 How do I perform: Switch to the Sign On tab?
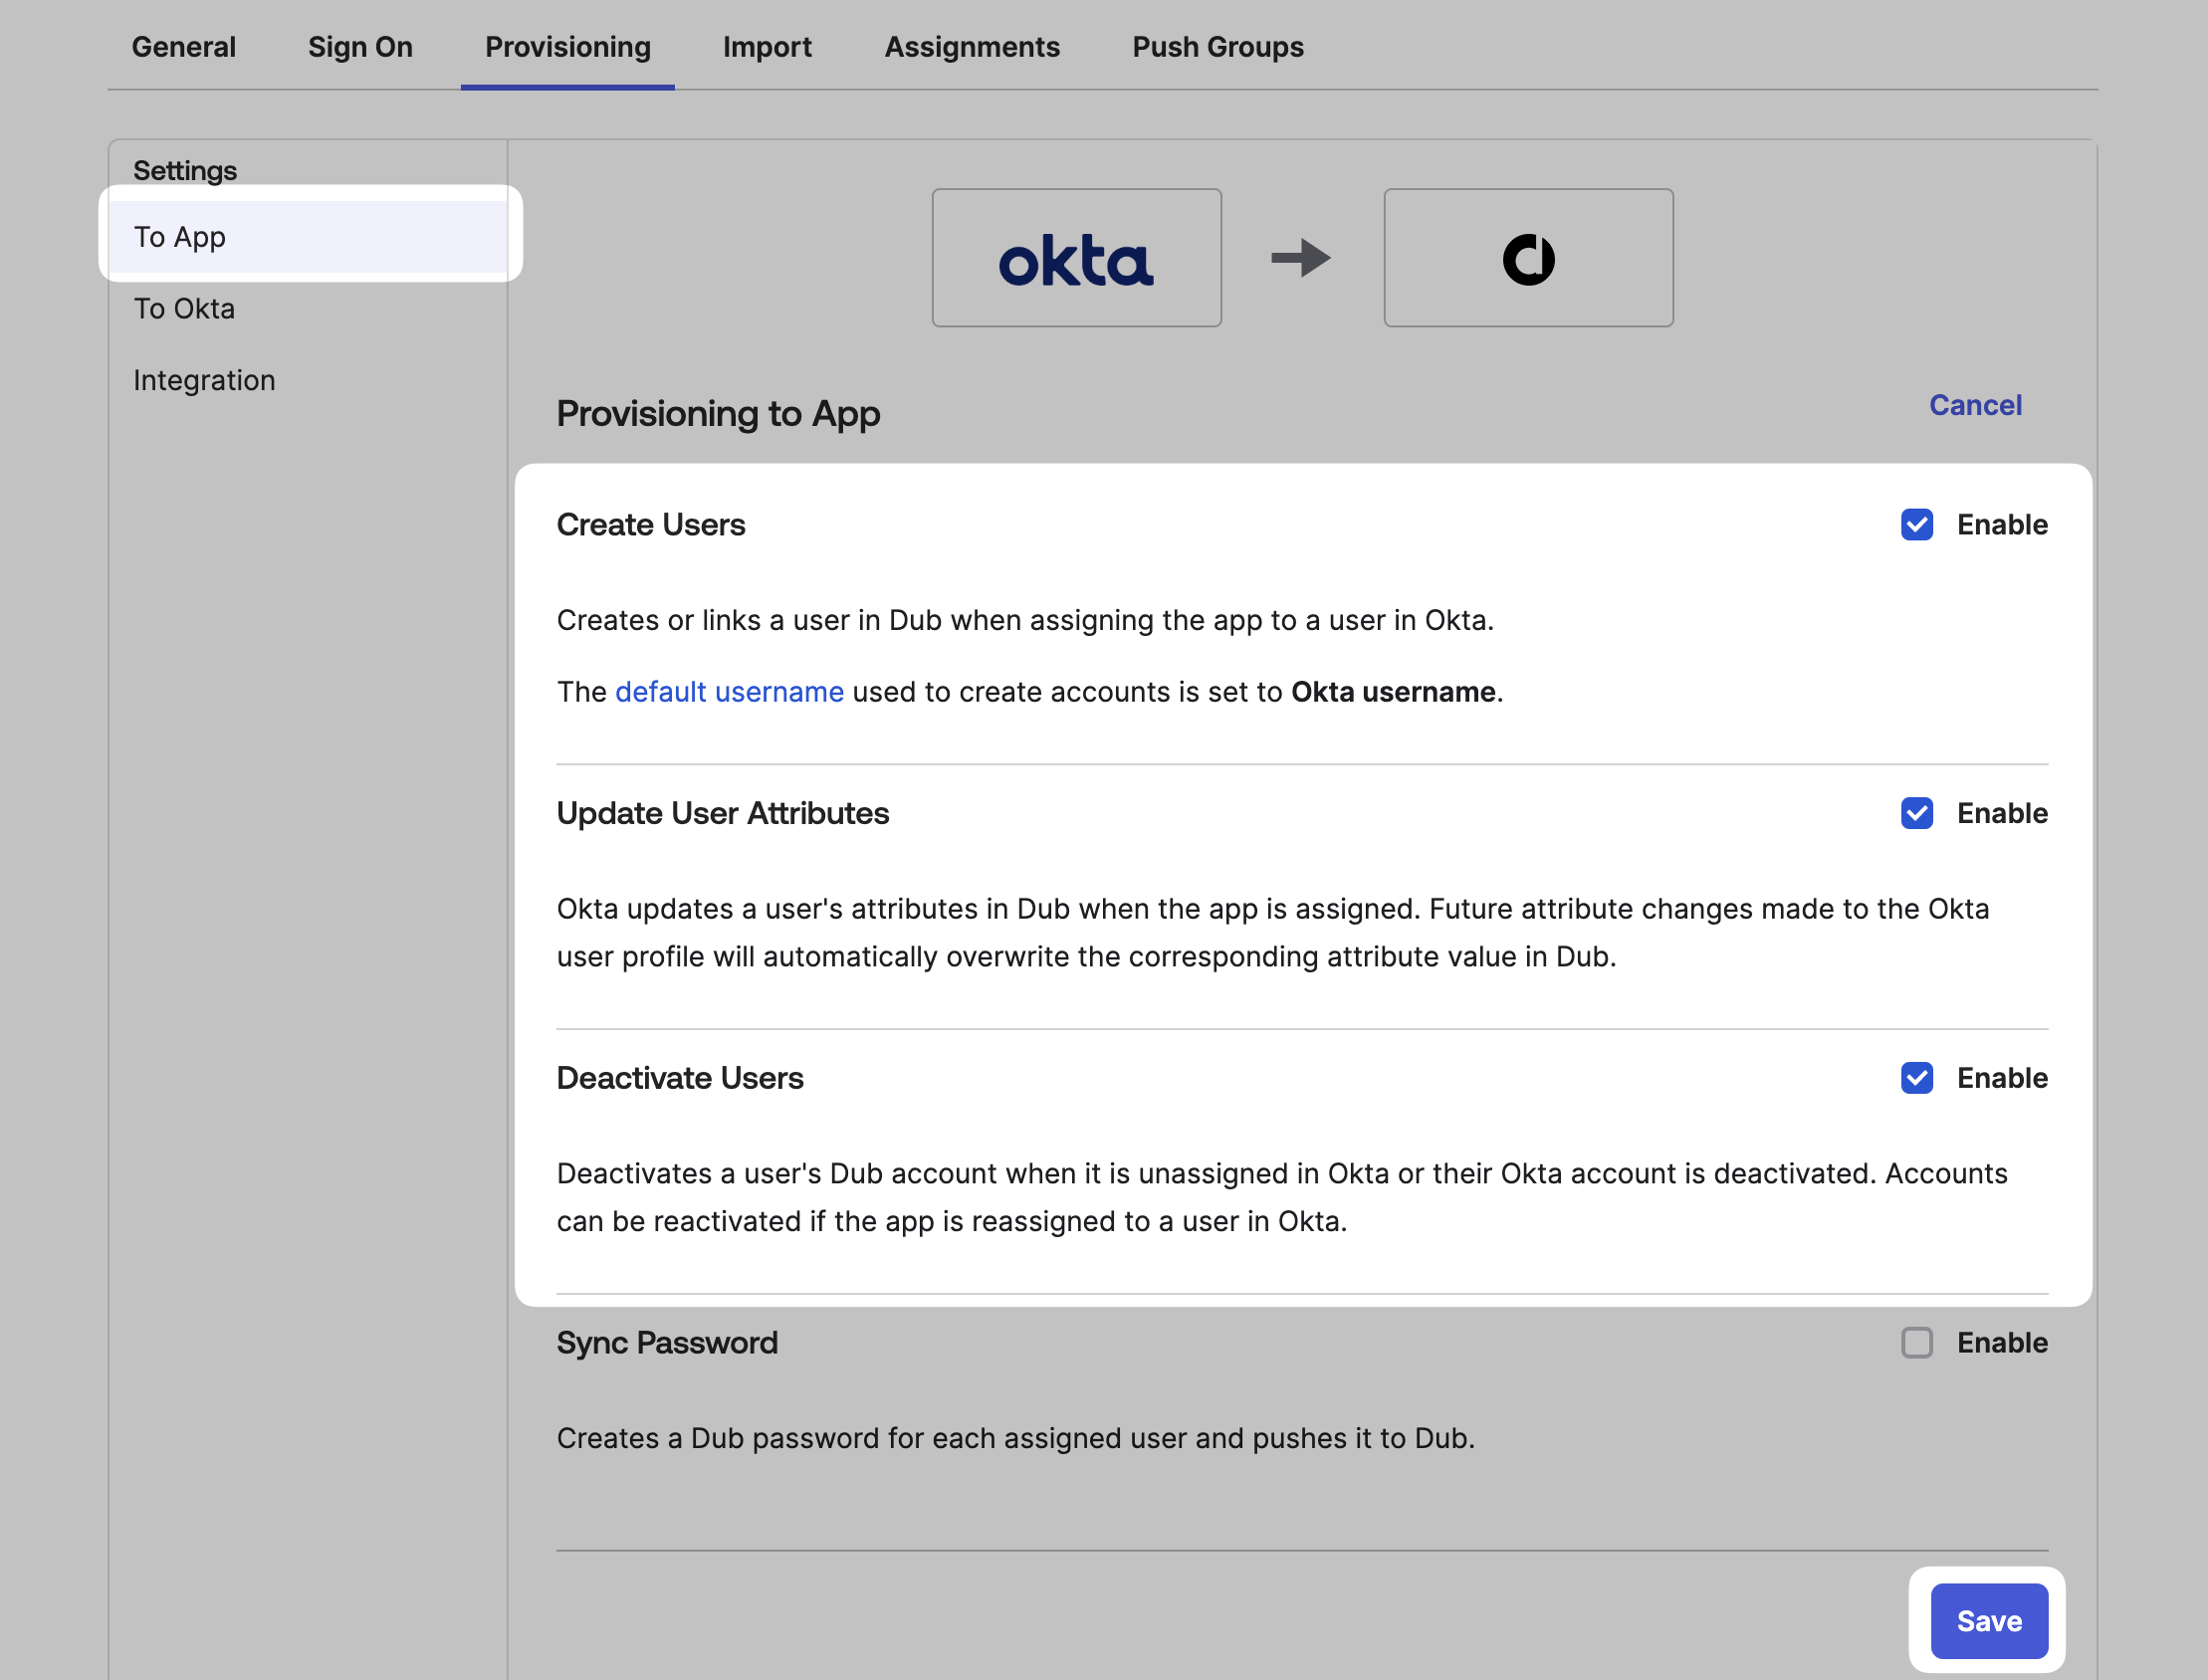[360, 47]
